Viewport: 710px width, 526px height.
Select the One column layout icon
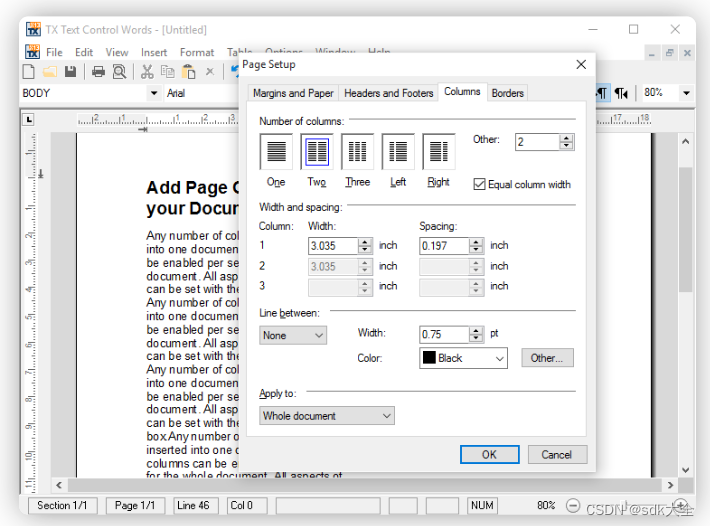tap(276, 152)
